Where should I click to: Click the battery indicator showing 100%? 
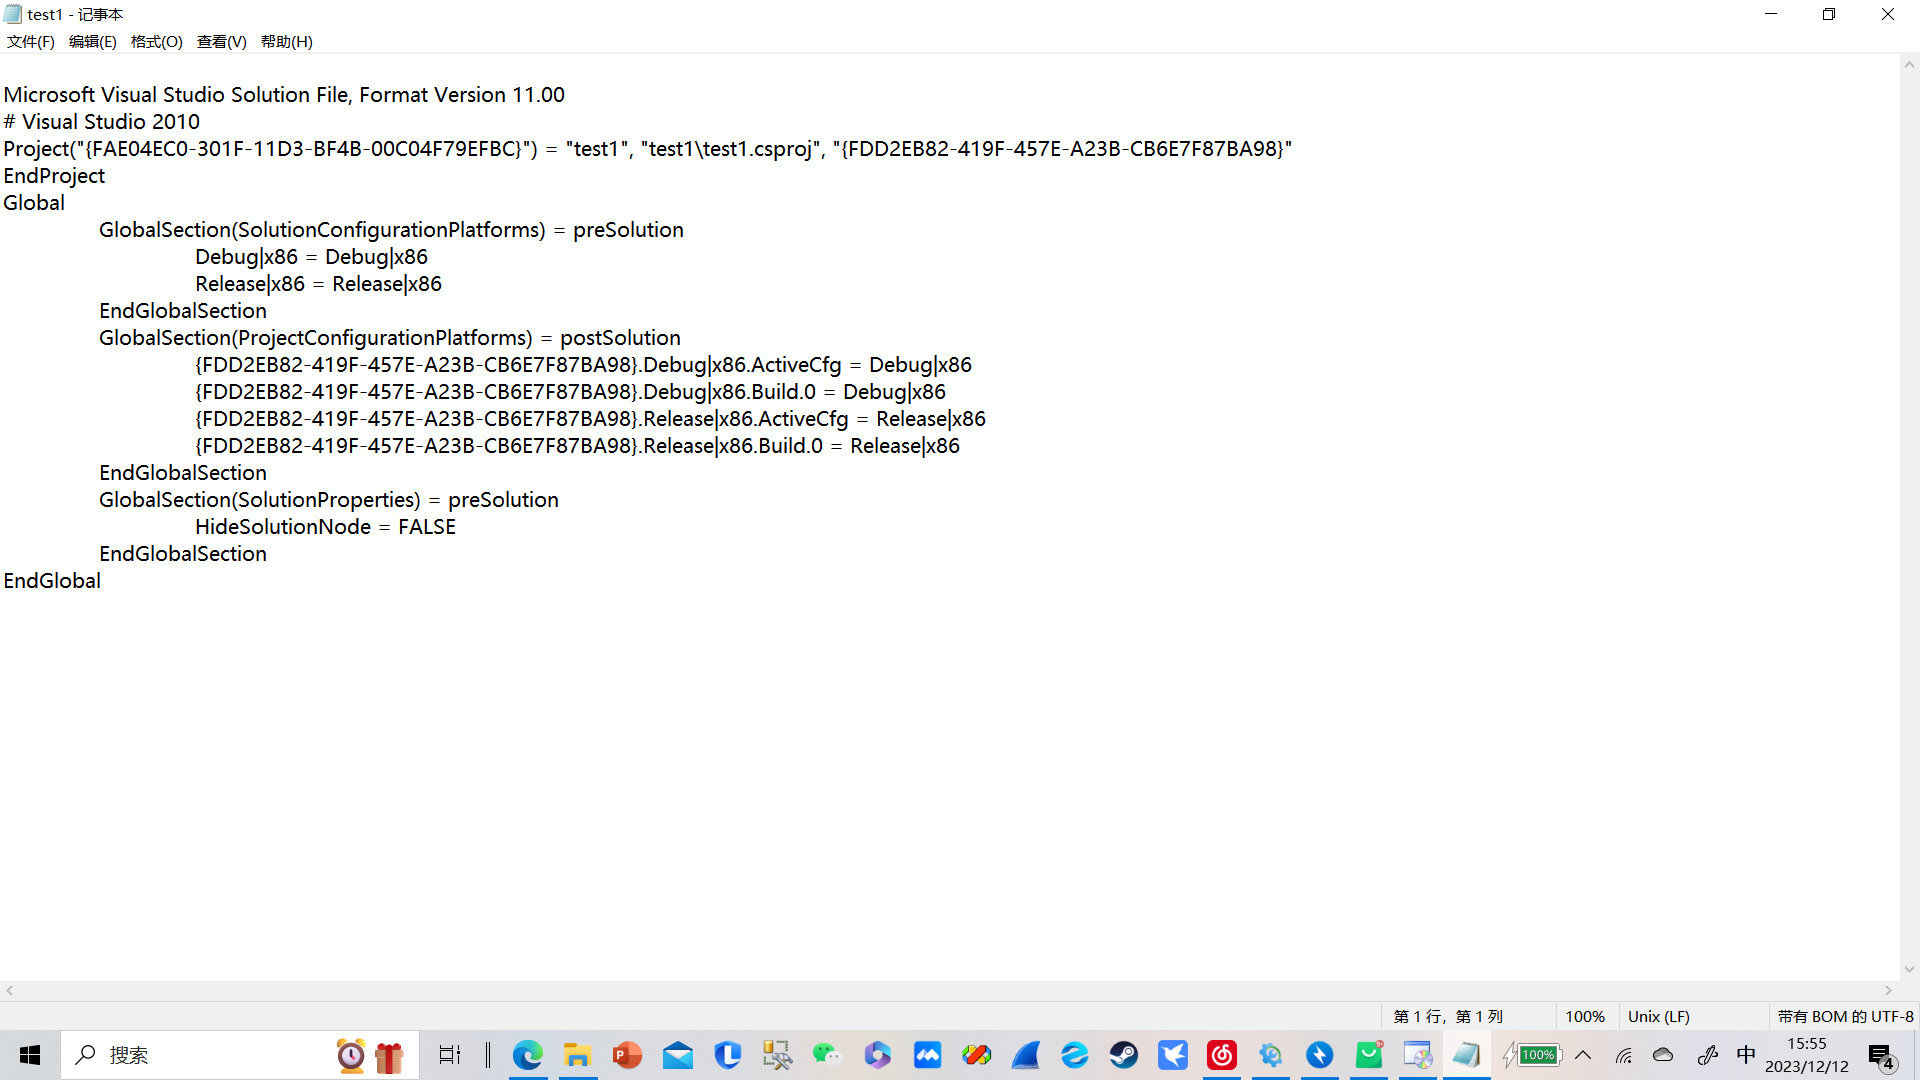[1537, 1055]
